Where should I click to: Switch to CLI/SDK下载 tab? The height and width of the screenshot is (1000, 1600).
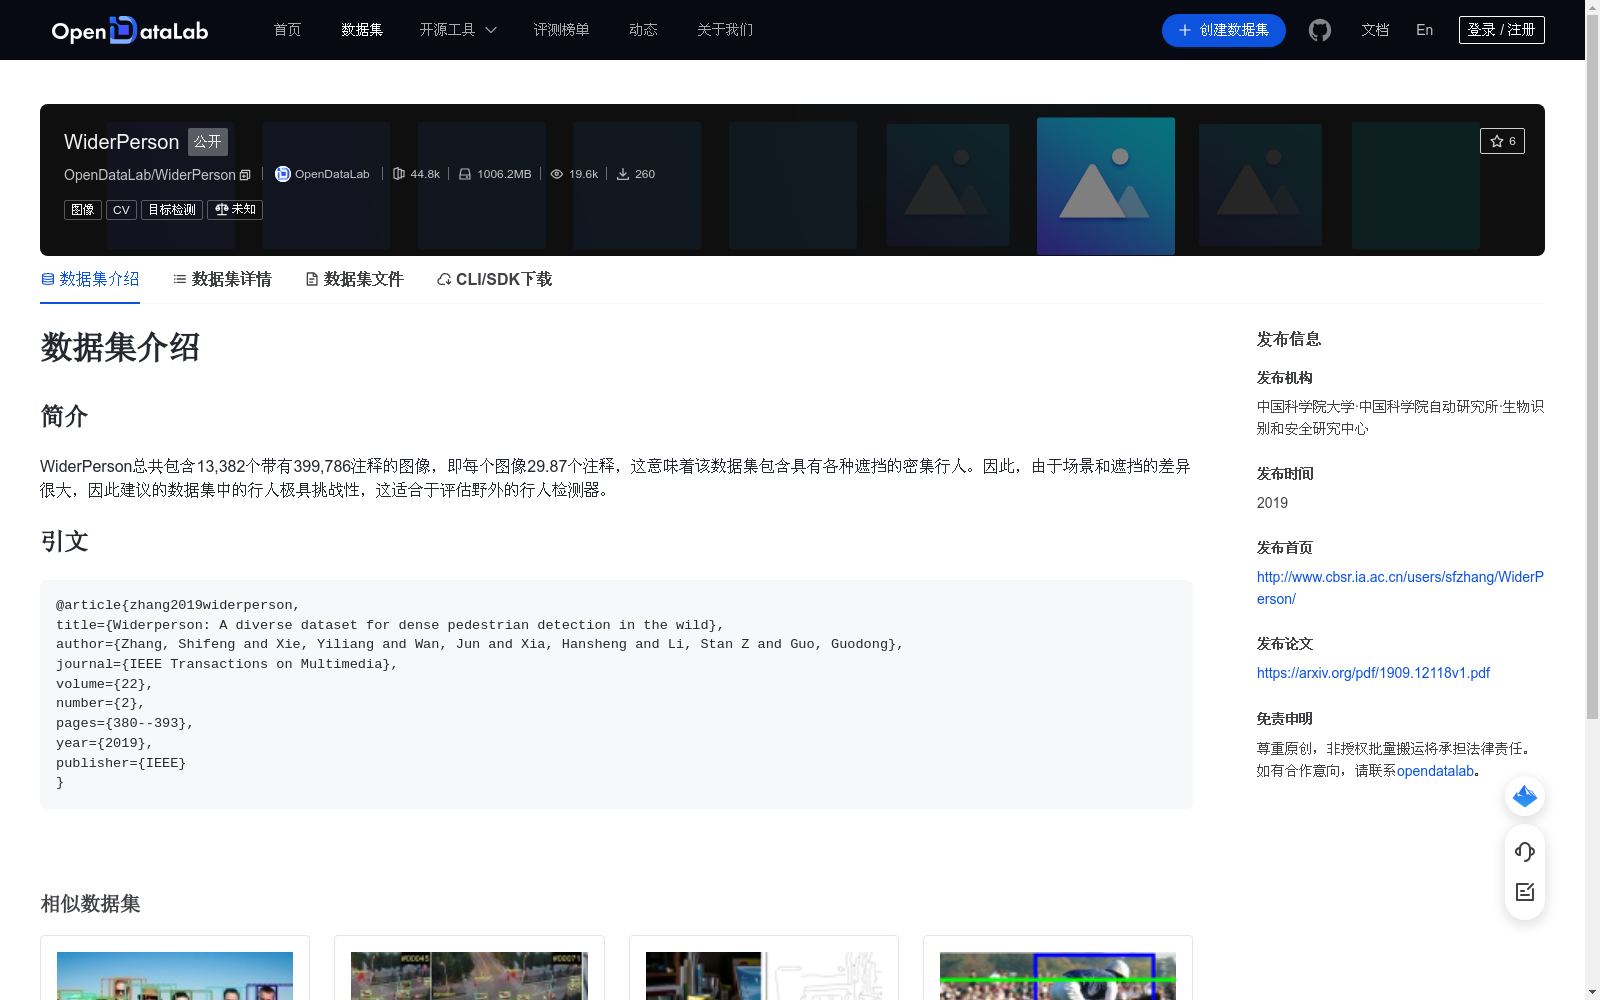click(494, 279)
